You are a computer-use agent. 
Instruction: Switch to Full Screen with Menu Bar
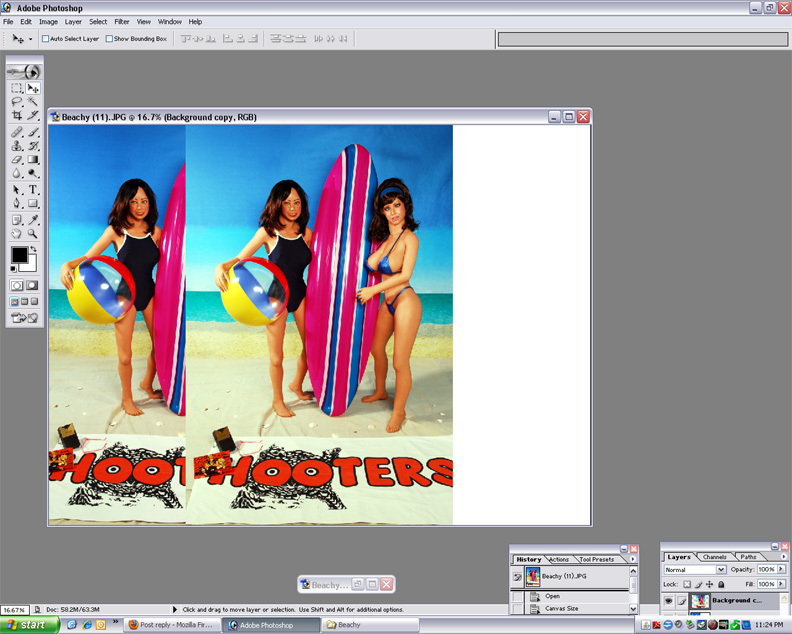[x=24, y=302]
